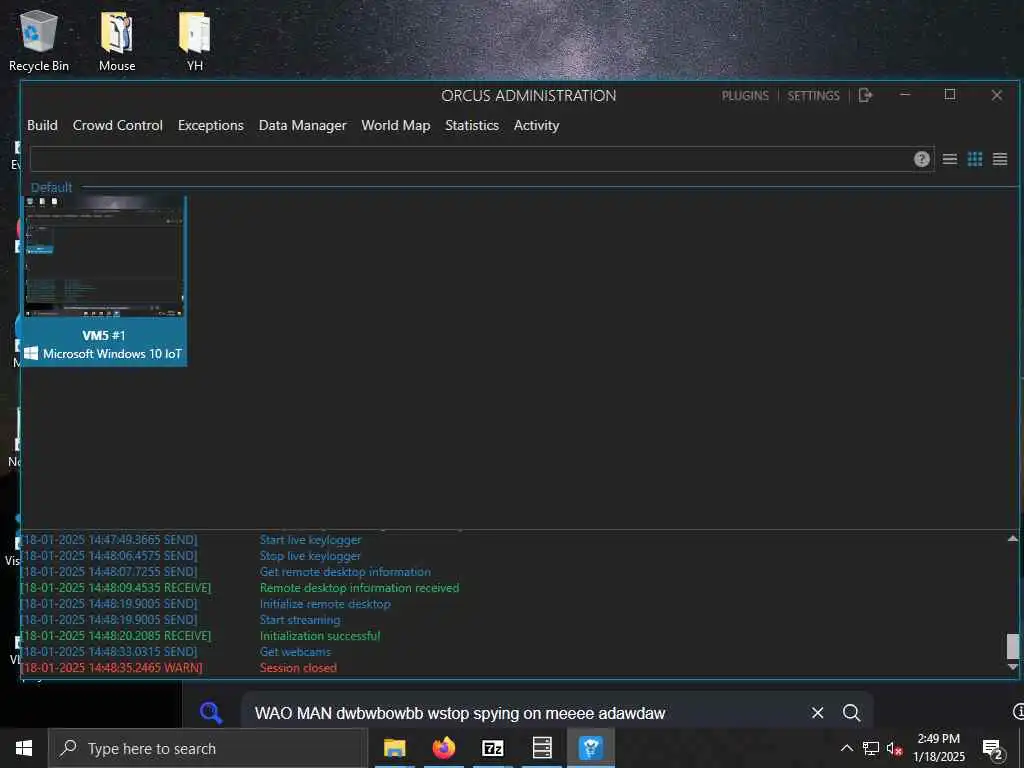The image size is (1024, 768).
Task: Click the 'Get webcams' log entry
Action: pos(295,652)
